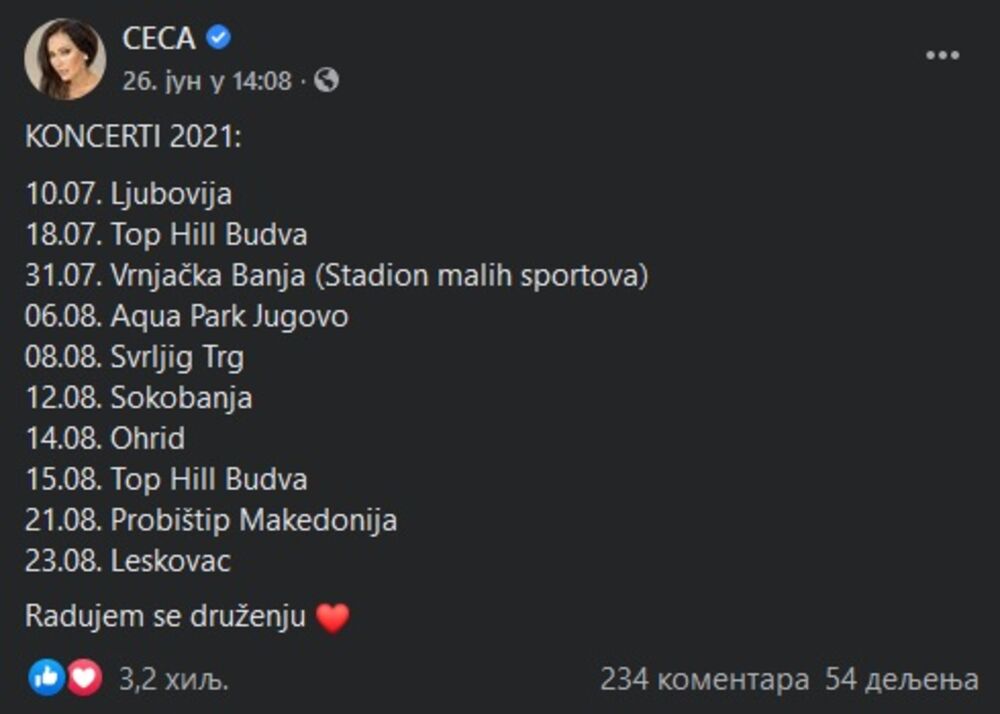This screenshot has width=1000, height=714.
Task: Click the blue verified badge
Action: point(219,39)
